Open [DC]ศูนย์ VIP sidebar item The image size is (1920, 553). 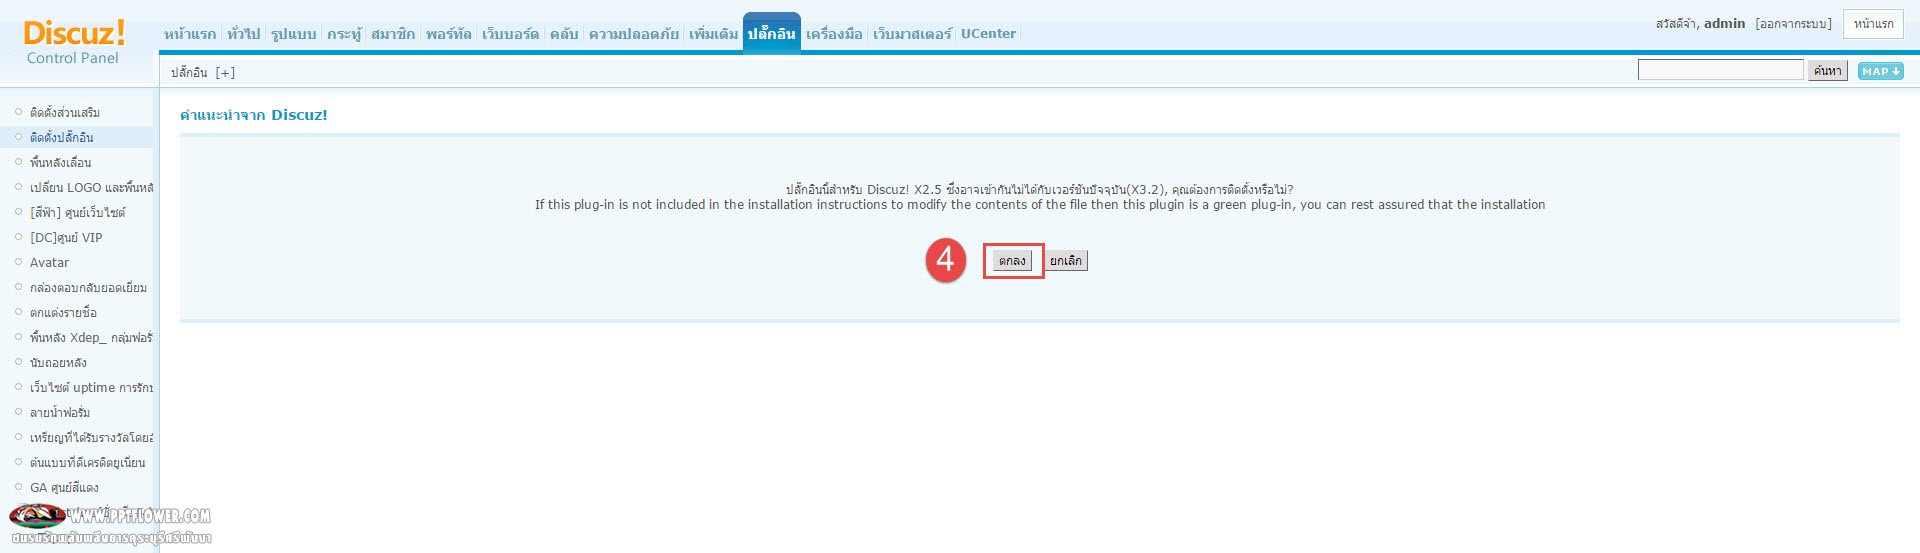tap(66, 237)
